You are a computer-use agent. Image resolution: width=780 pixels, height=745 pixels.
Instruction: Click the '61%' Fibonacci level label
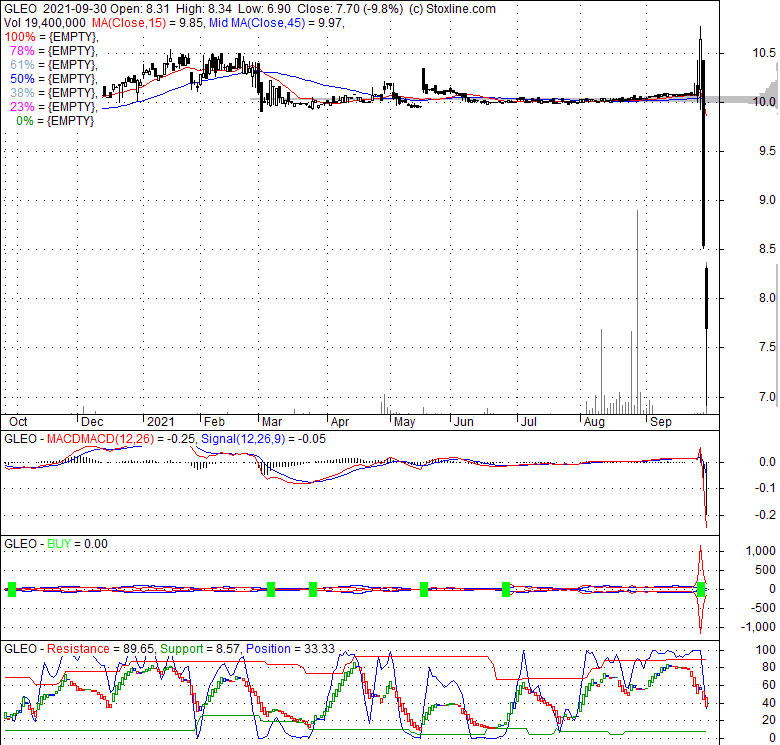point(22,65)
